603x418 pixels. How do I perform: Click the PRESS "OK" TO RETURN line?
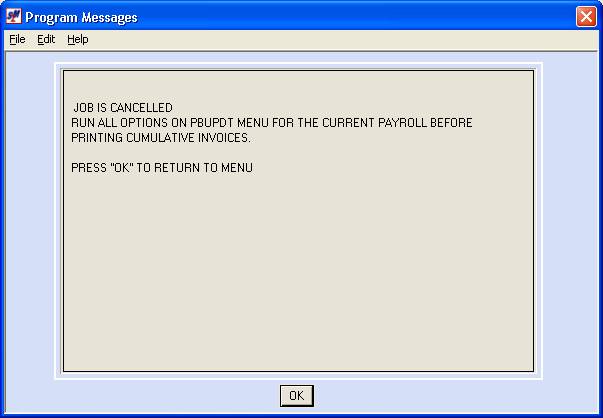point(162,168)
